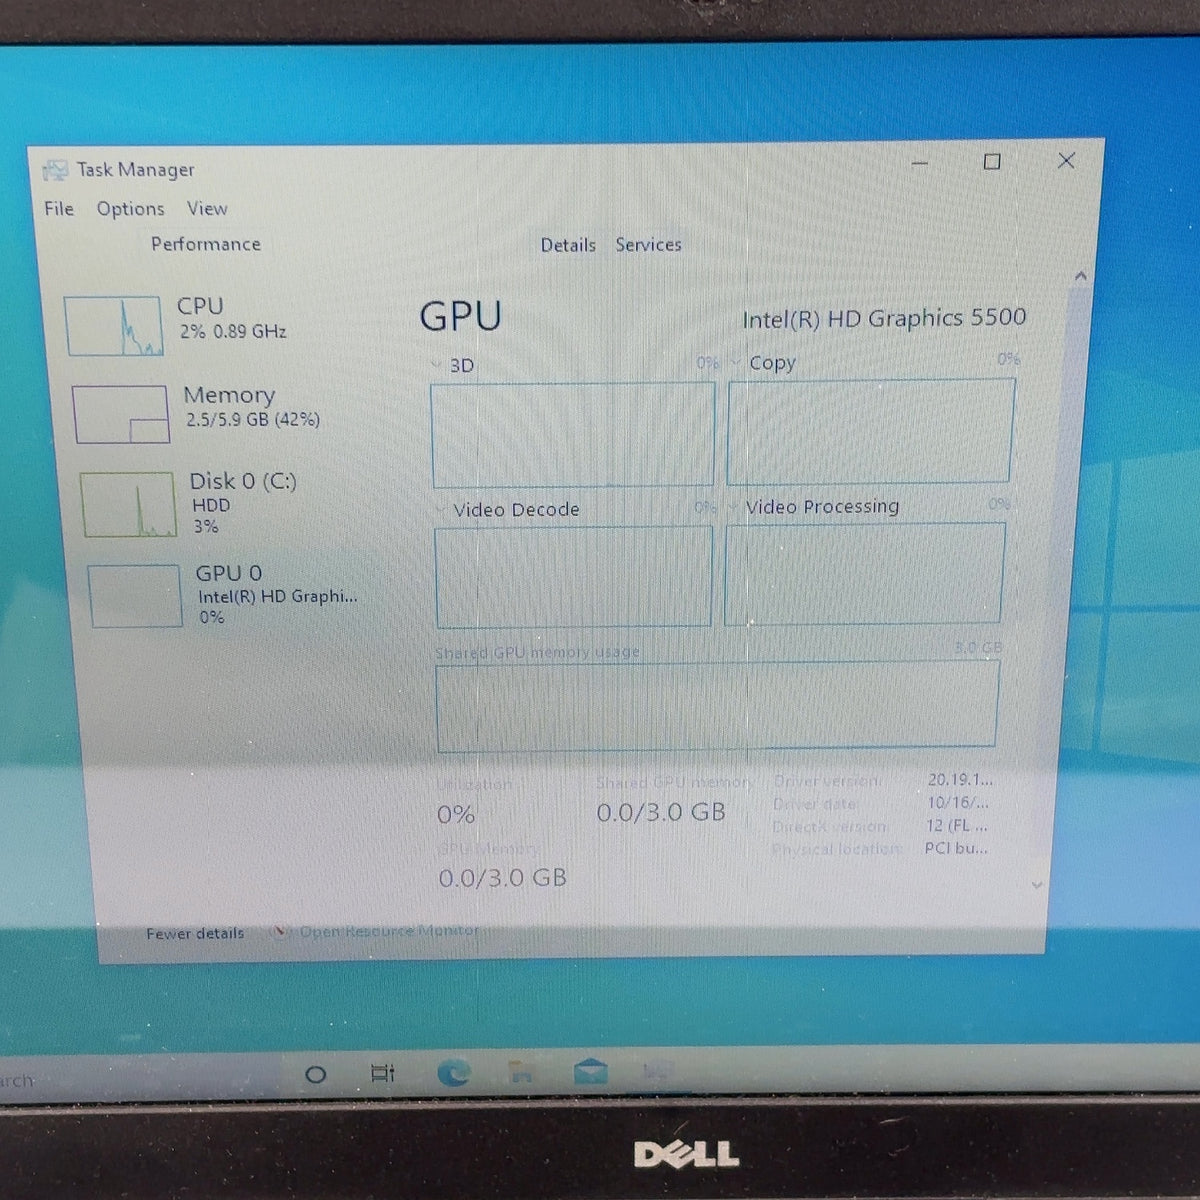The height and width of the screenshot is (1200, 1200).
Task: Click the scrollbar down arrow
Action: (1037, 885)
